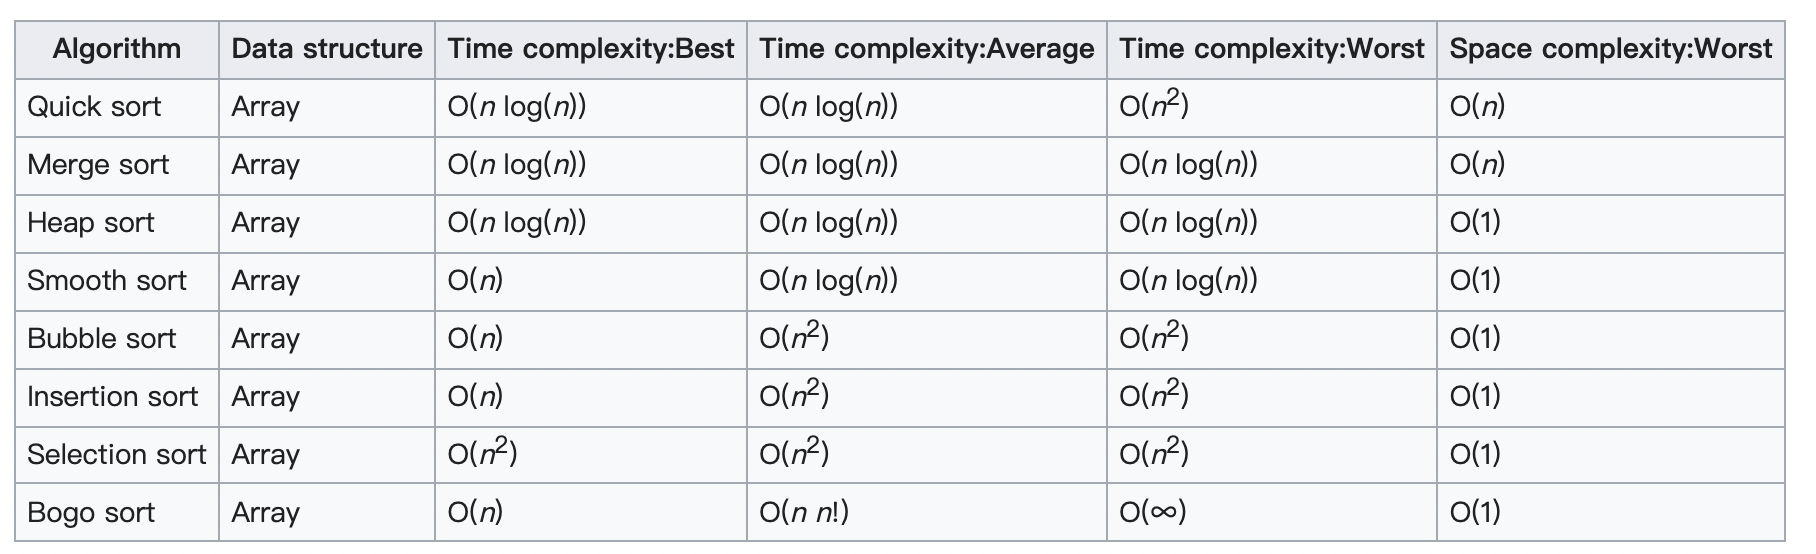1816x554 pixels.
Task: Click the Bogo sort row label
Action: [91, 513]
